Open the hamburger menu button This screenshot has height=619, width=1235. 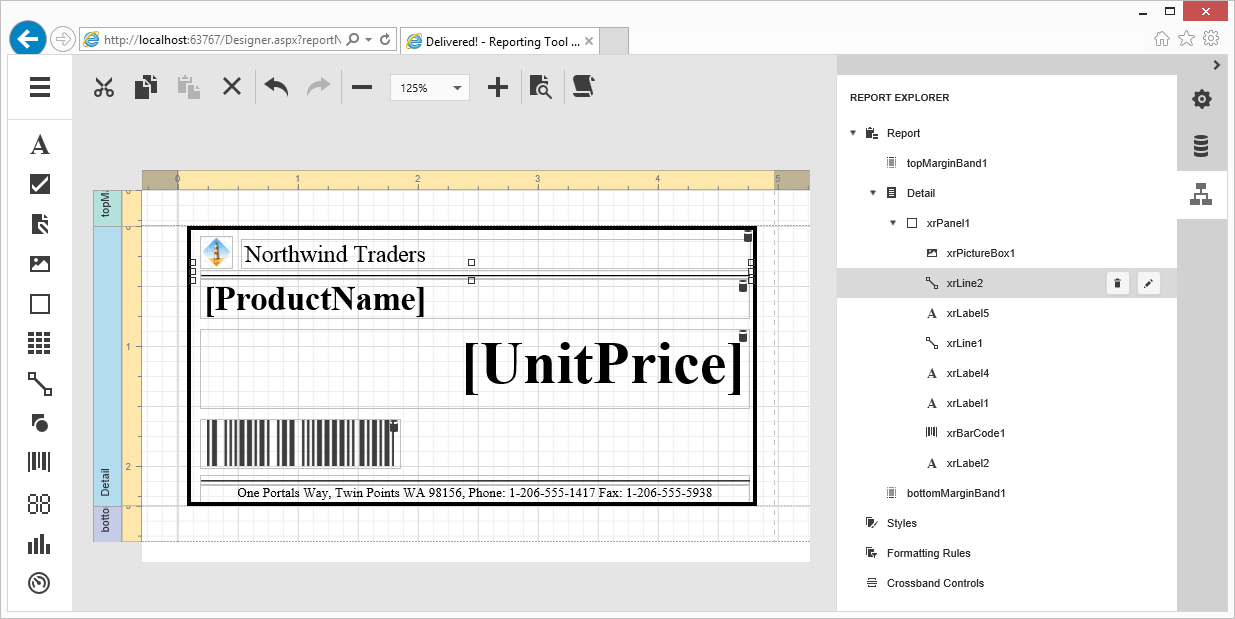(40, 87)
